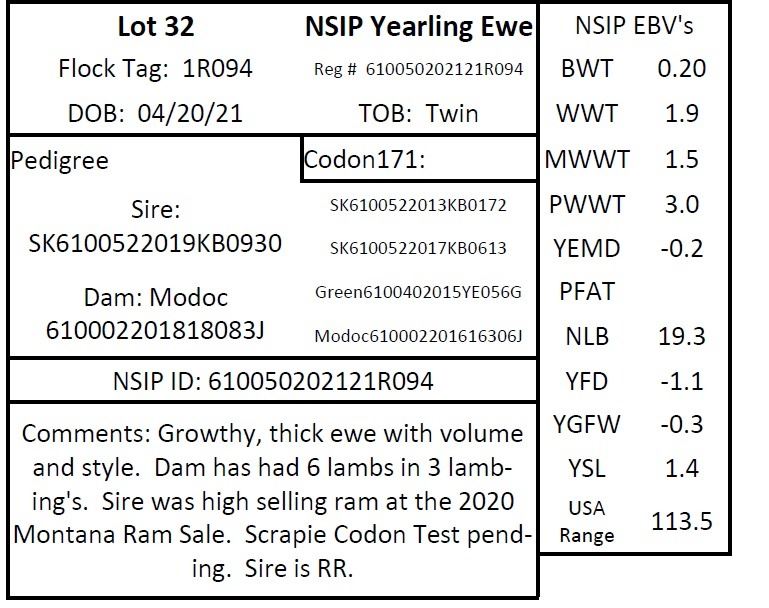Click the BWT value 0.20

click(681, 69)
